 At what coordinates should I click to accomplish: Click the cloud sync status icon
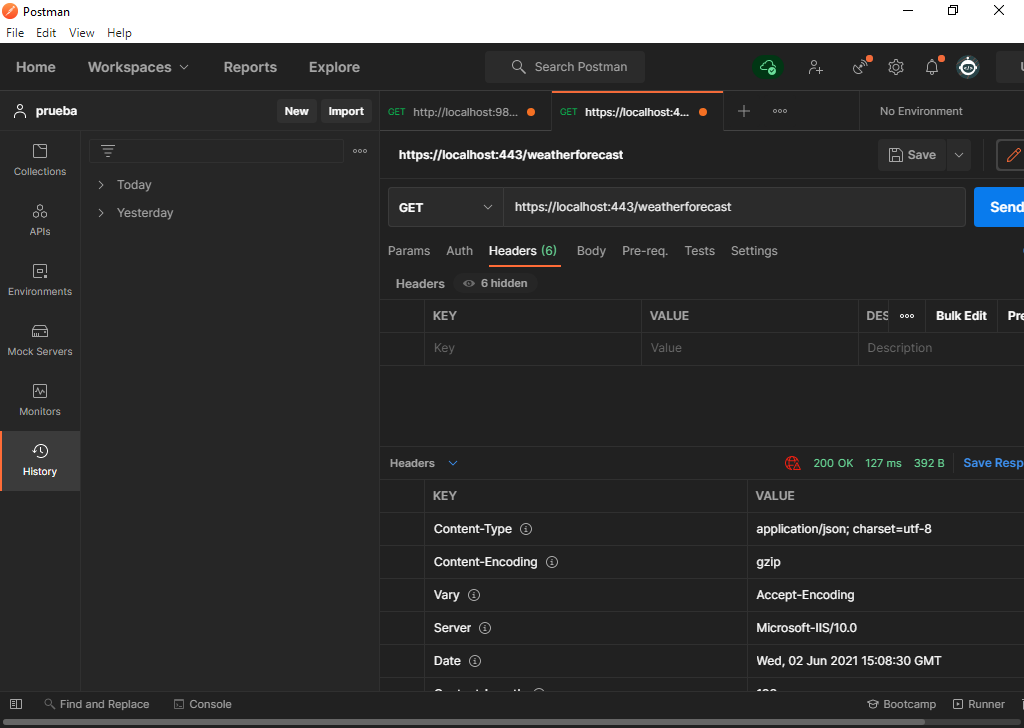tap(768, 67)
